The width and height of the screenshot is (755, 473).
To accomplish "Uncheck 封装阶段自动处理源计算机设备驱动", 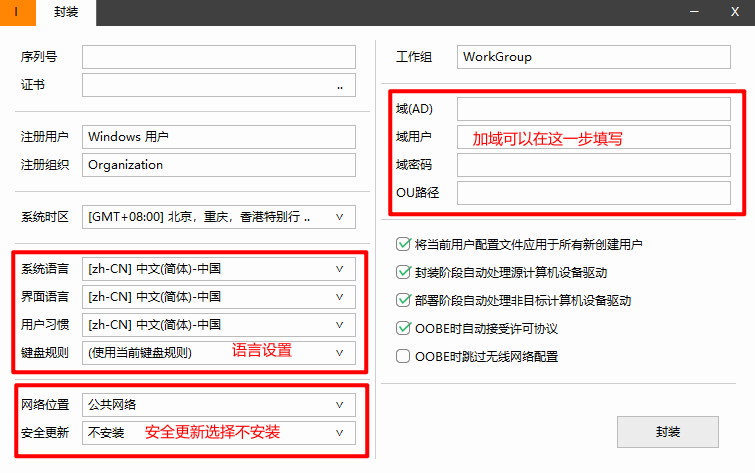I will pyautogui.click(x=404, y=272).
